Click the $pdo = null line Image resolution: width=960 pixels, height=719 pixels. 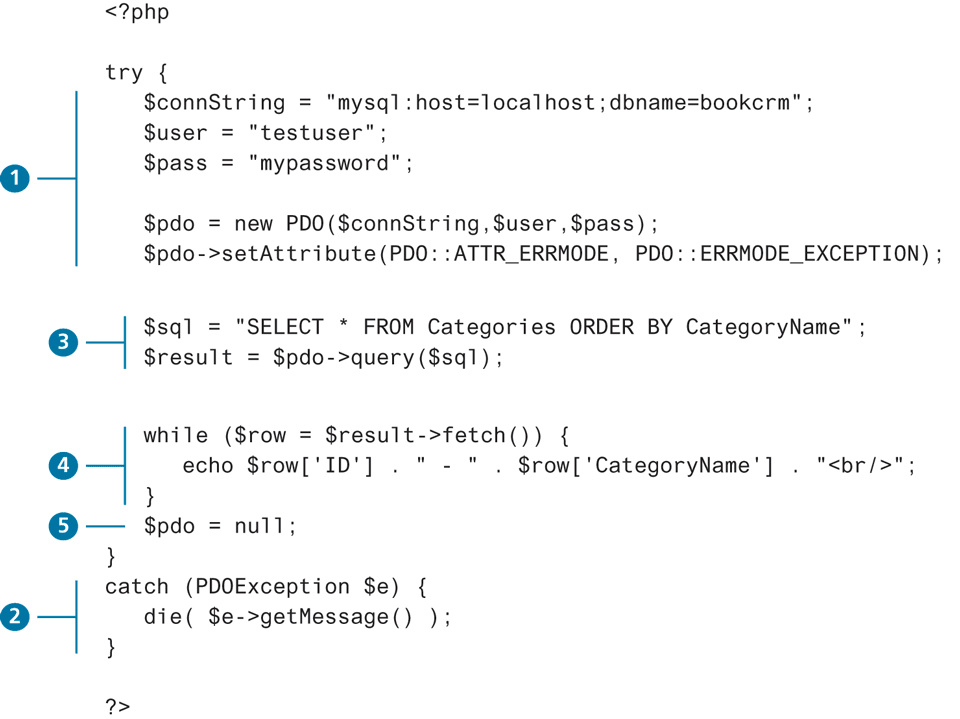point(220,526)
